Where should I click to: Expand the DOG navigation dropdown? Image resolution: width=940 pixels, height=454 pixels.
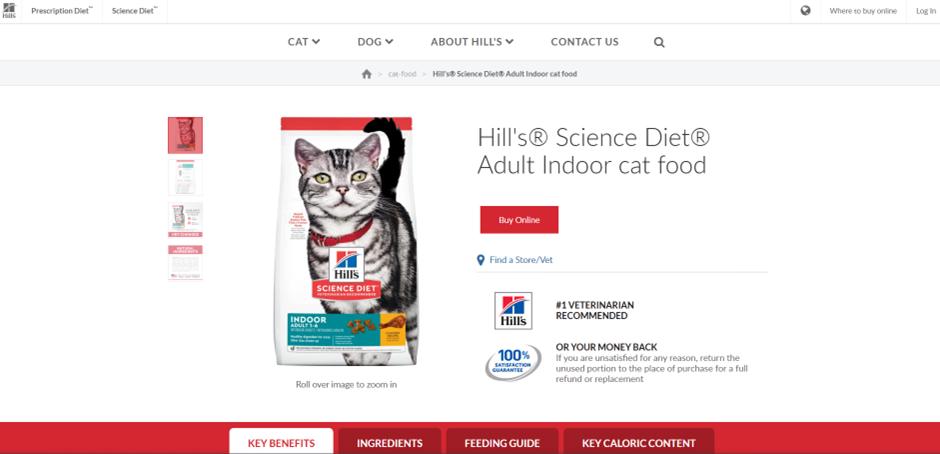tap(375, 42)
